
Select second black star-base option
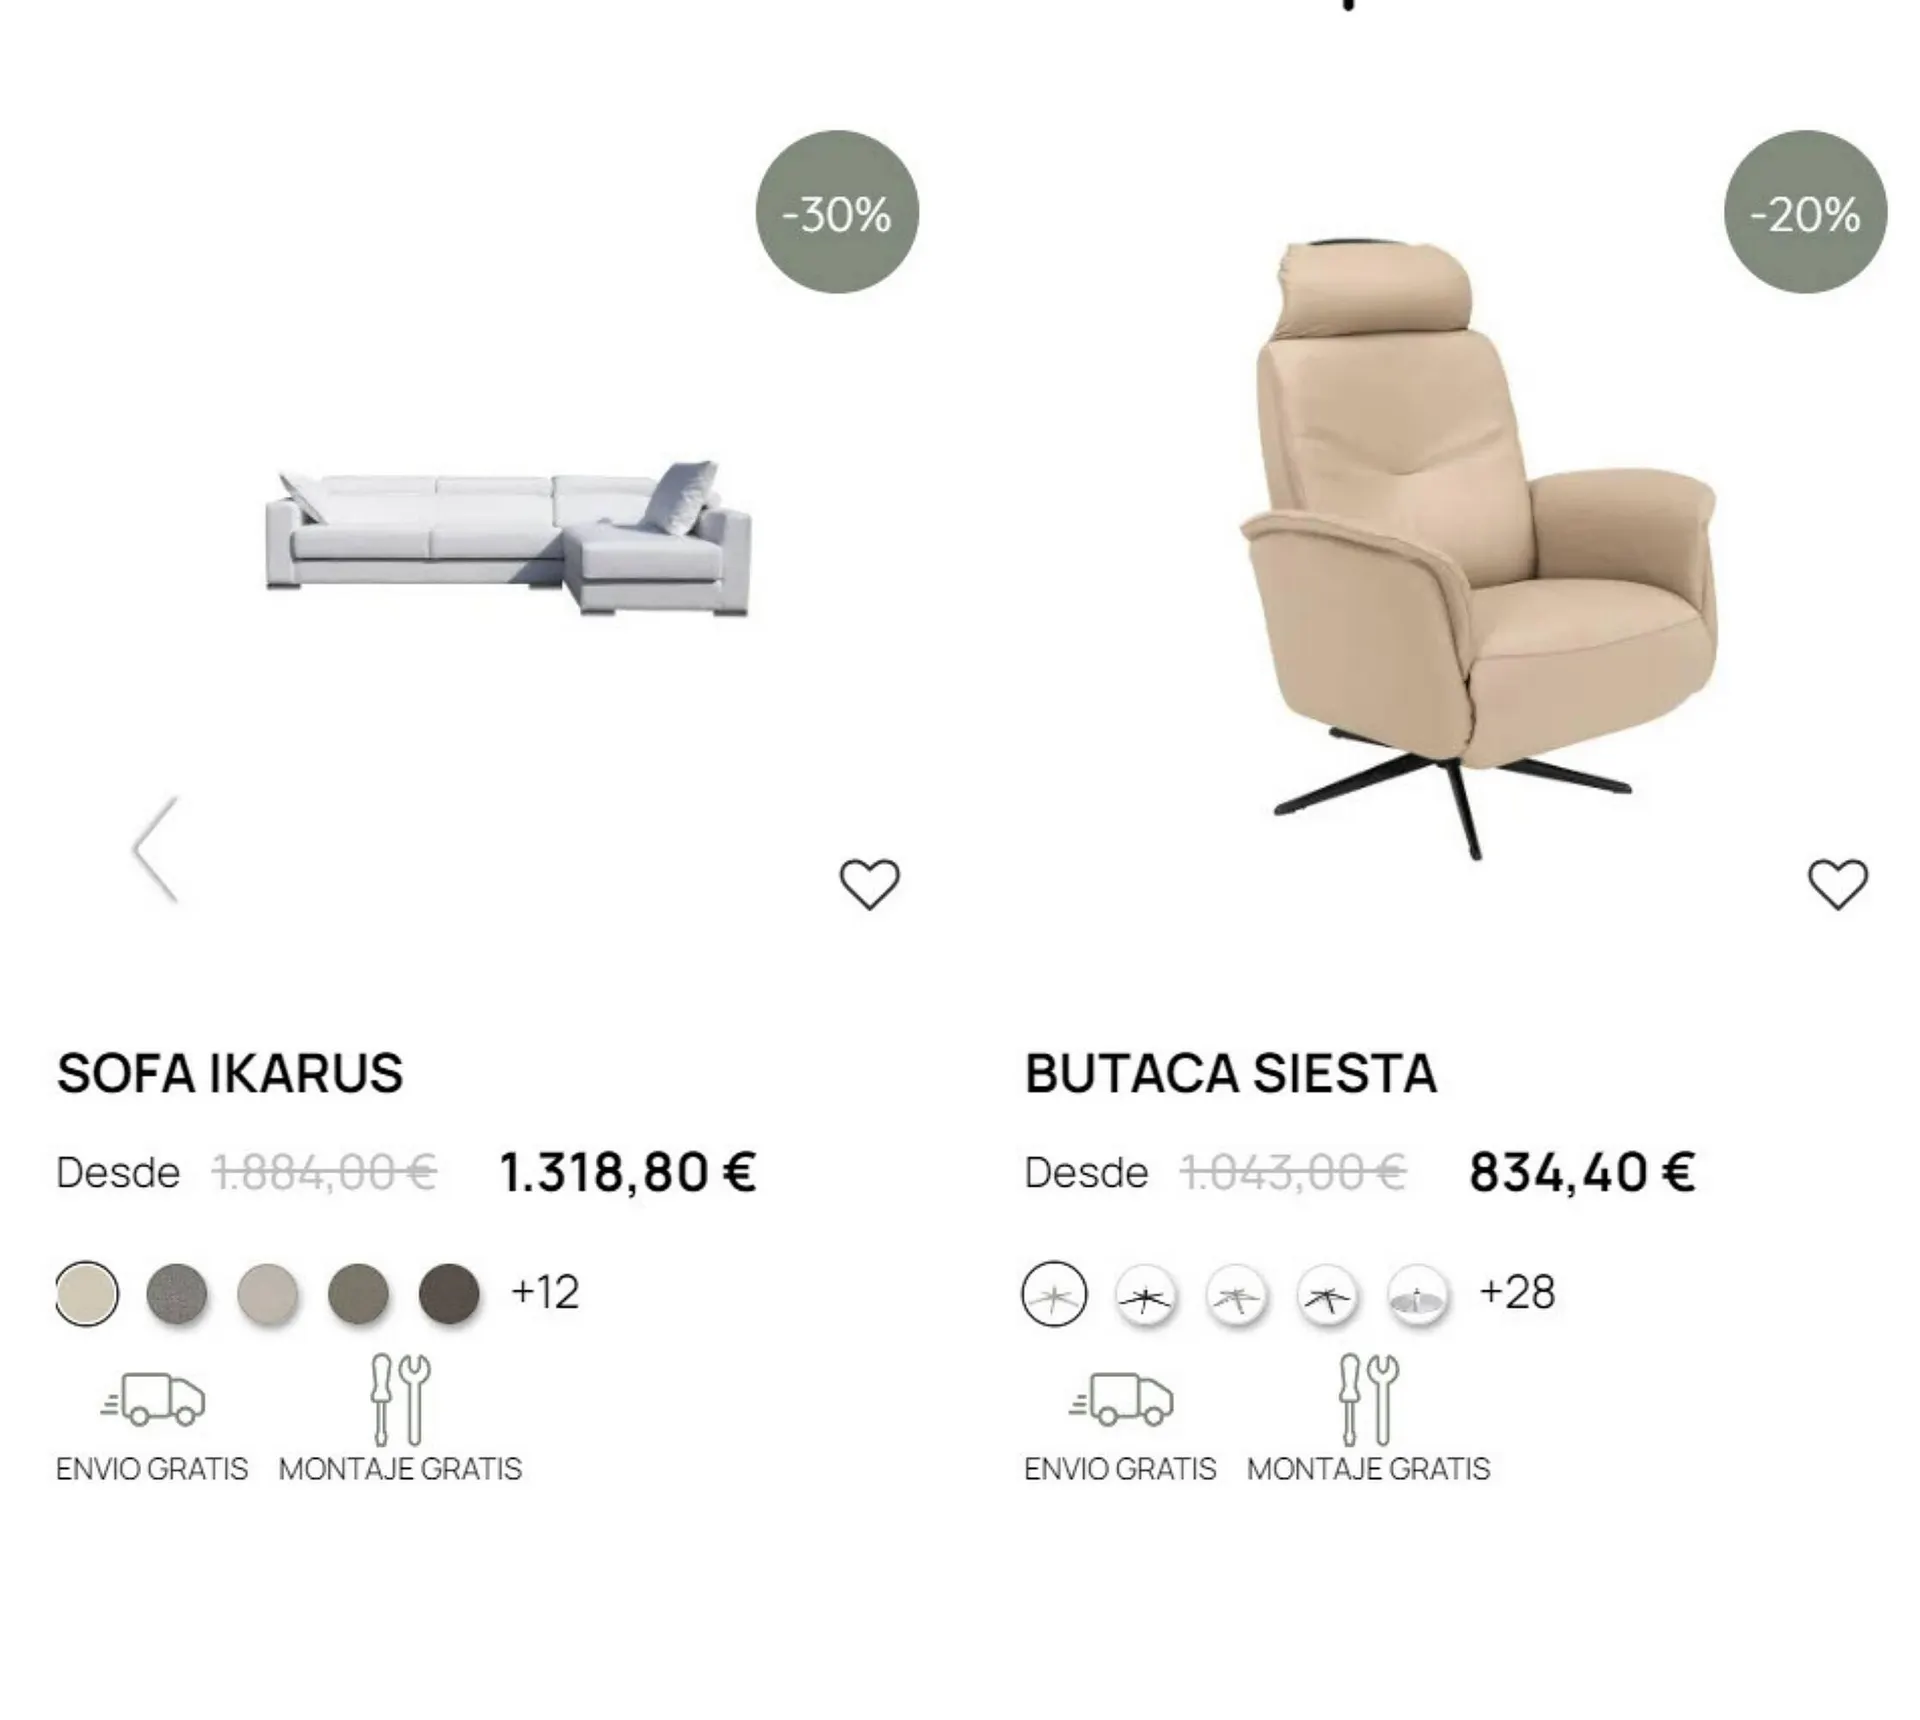1145,1296
